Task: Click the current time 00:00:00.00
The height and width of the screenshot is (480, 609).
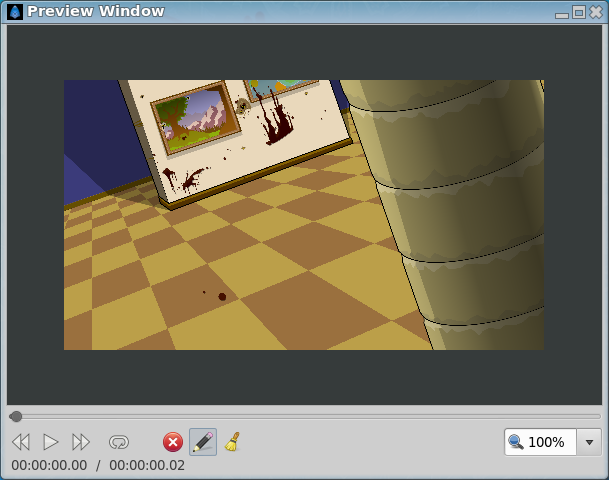Action: pos(49,465)
